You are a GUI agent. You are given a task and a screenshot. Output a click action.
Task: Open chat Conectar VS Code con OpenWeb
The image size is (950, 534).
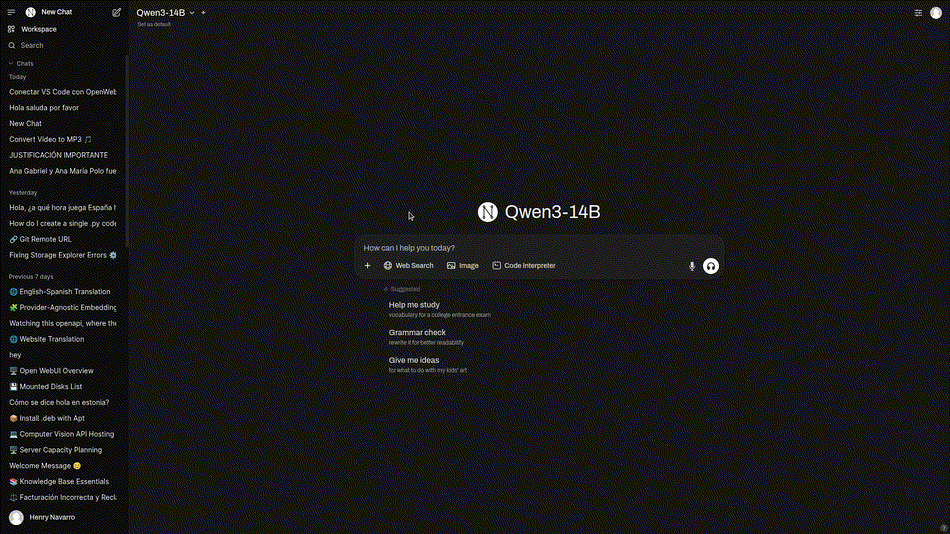62,92
